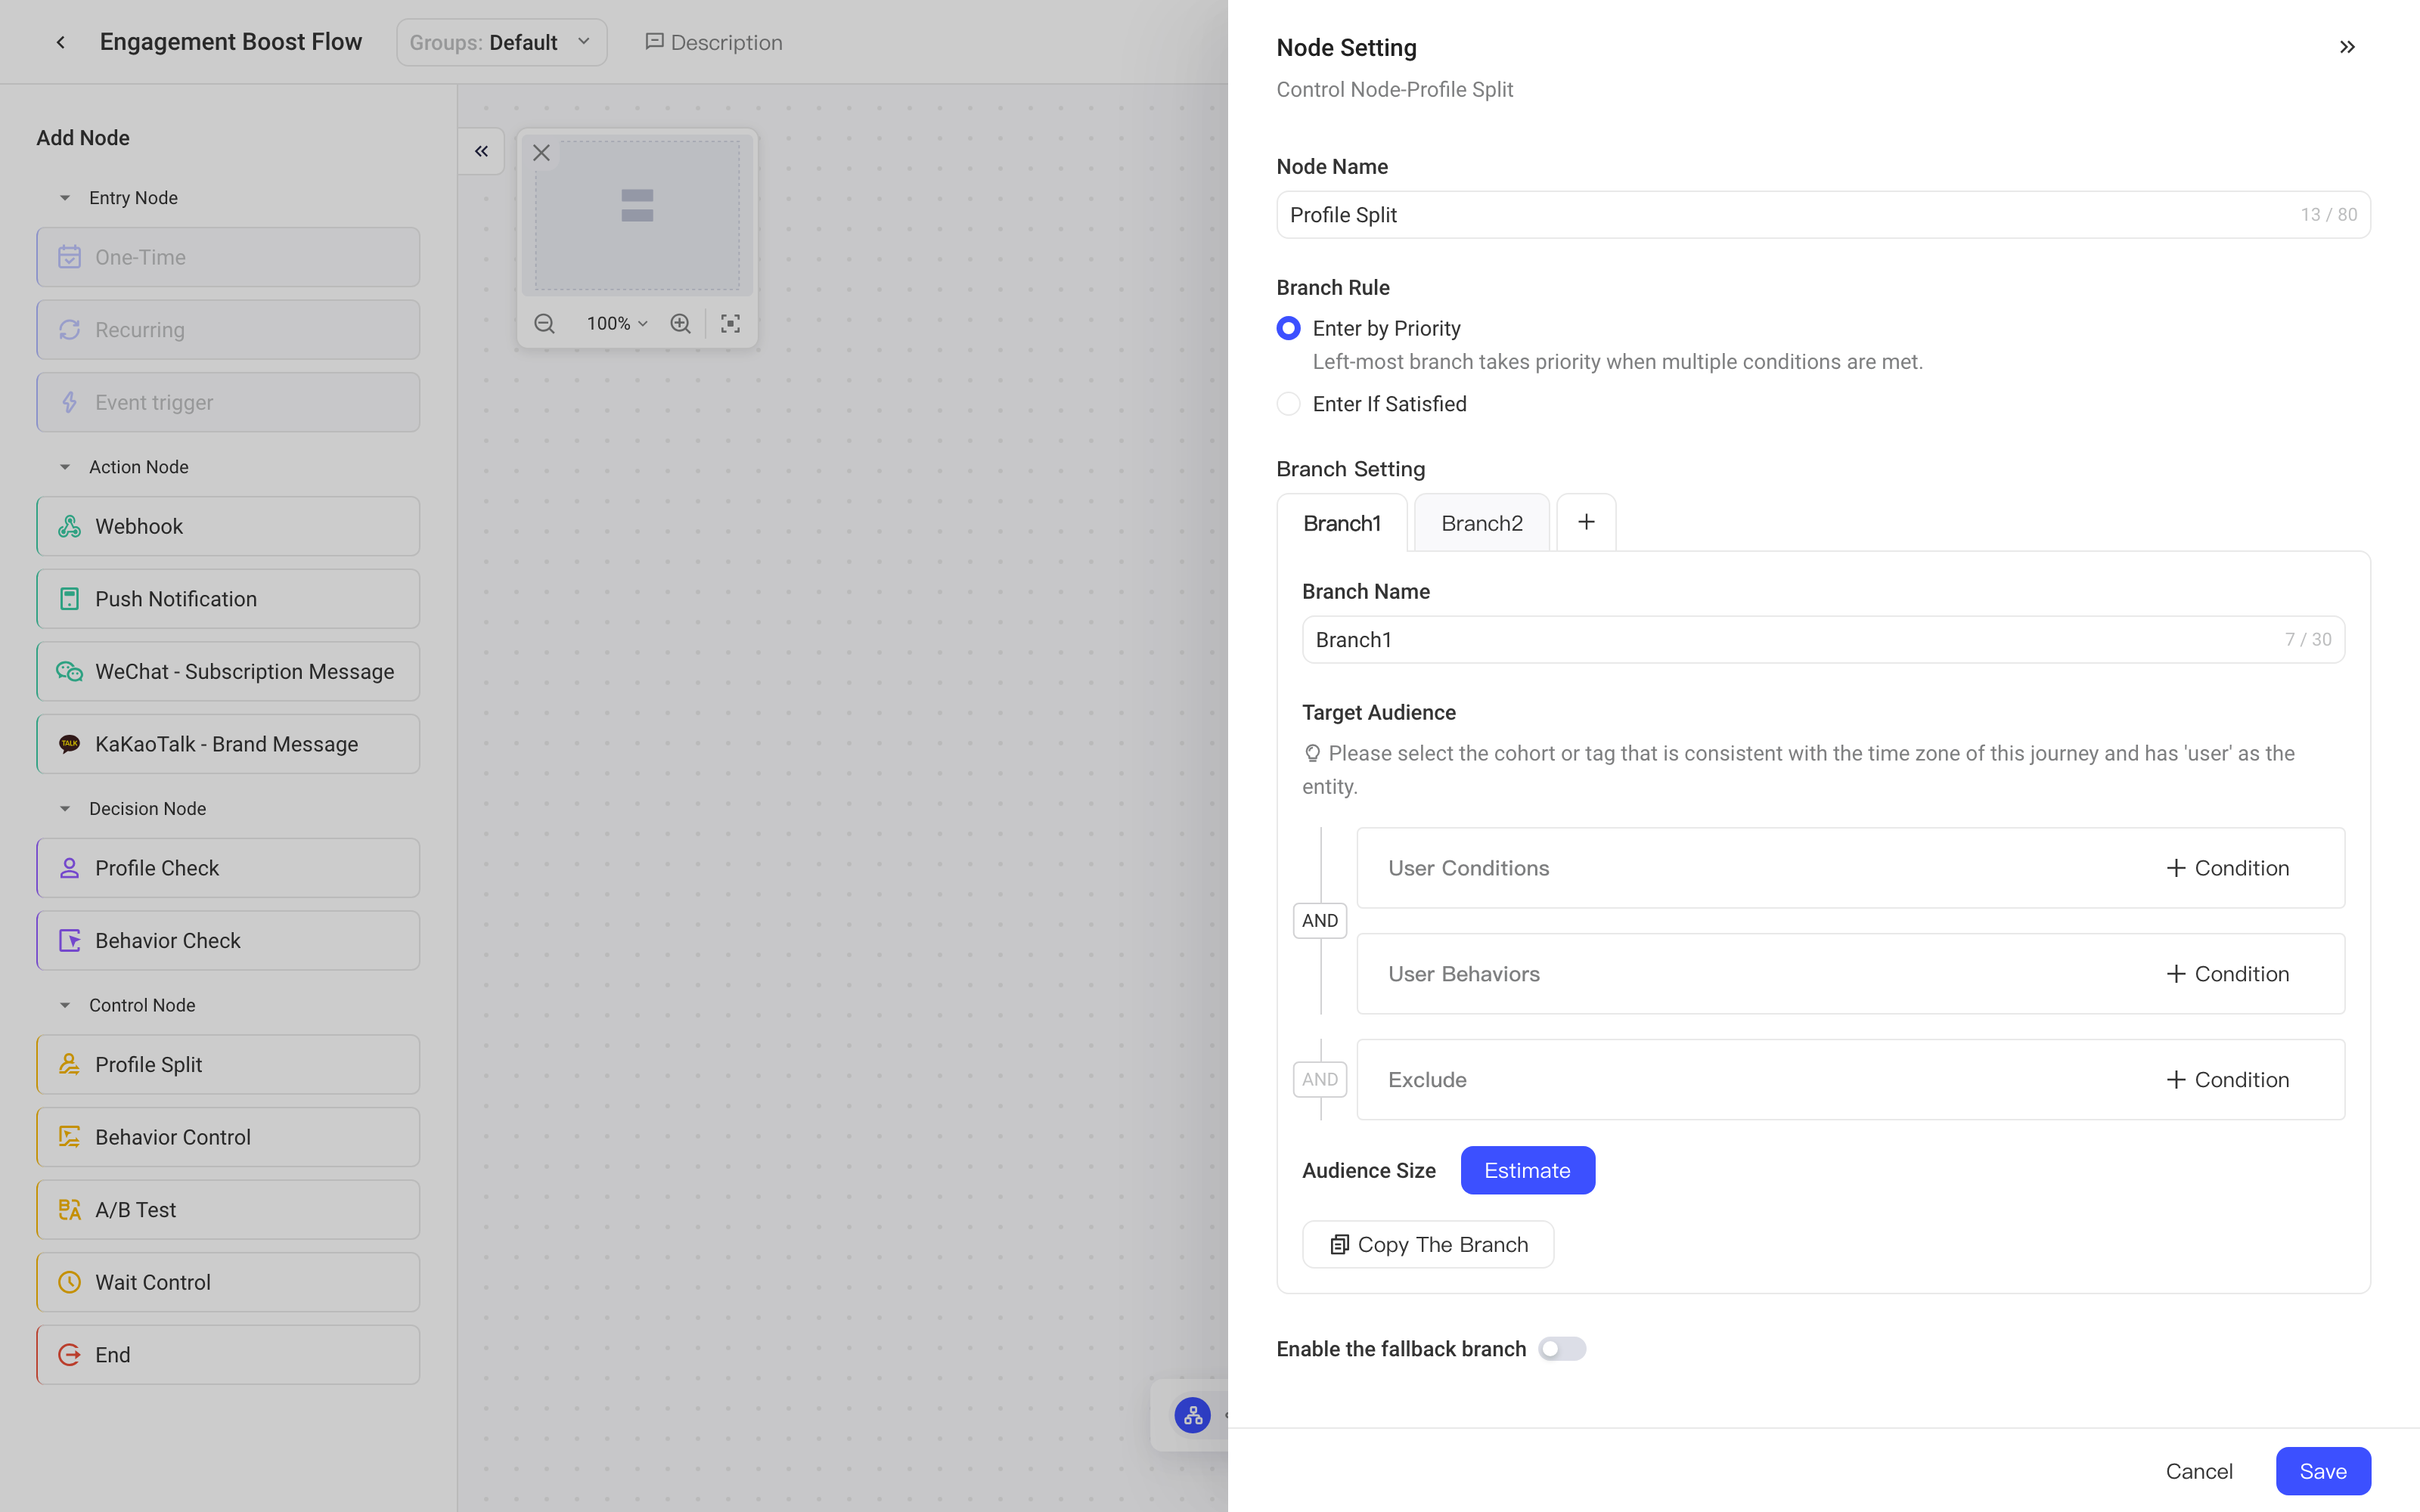Screen dimensions: 2420x1512
Task: Open the Groups: Default dropdown
Action: 501,42
